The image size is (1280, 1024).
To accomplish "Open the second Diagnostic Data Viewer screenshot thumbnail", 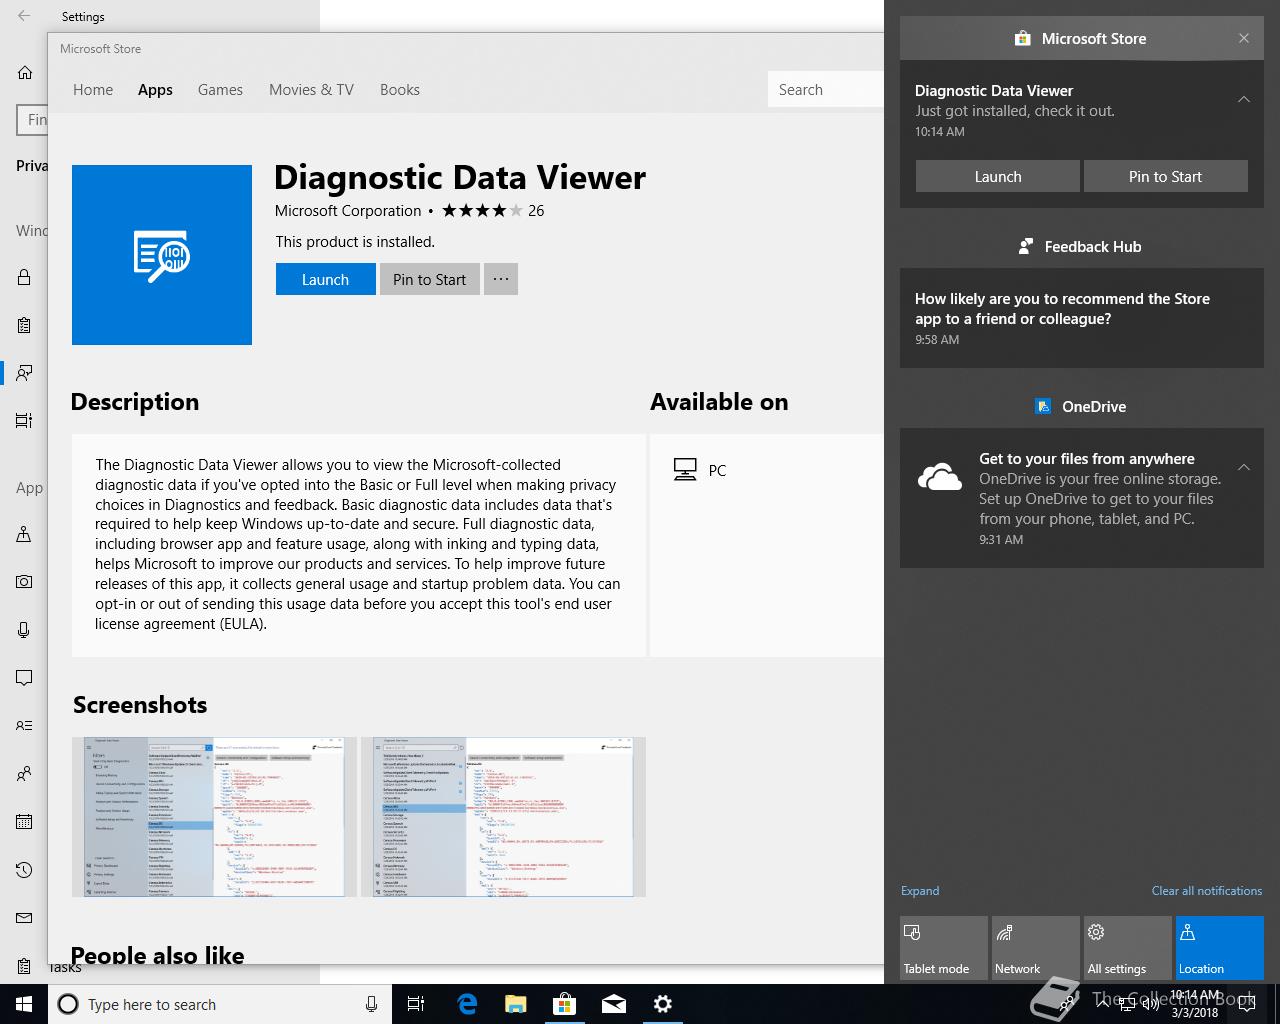I will pyautogui.click(x=503, y=817).
